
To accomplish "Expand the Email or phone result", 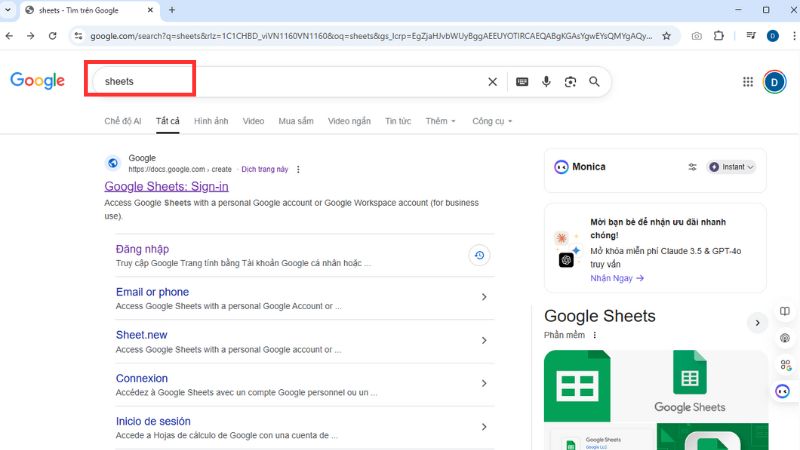I will tap(484, 297).
